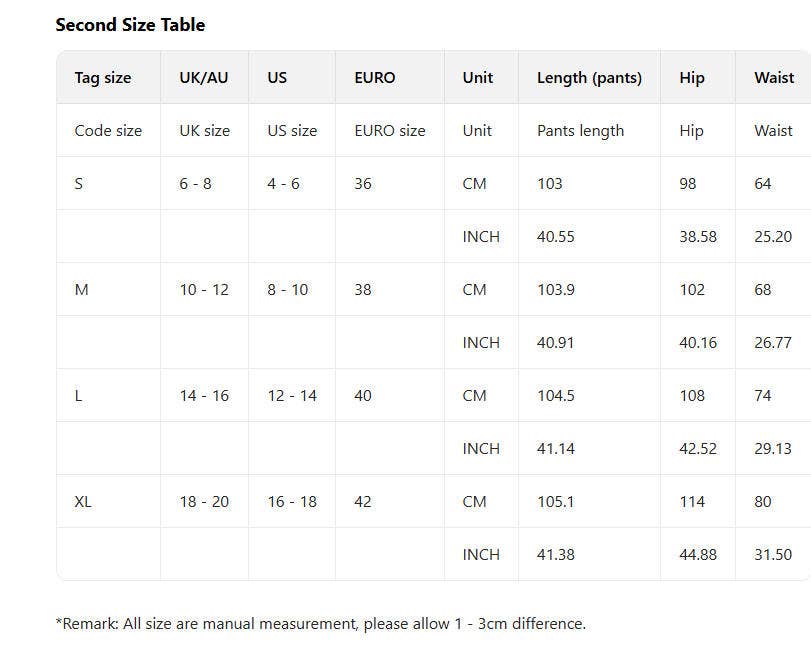The height and width of the screenshot is (647, 811).
Task: Select the pants length value '103.9'
Action: tap(555, 290)
